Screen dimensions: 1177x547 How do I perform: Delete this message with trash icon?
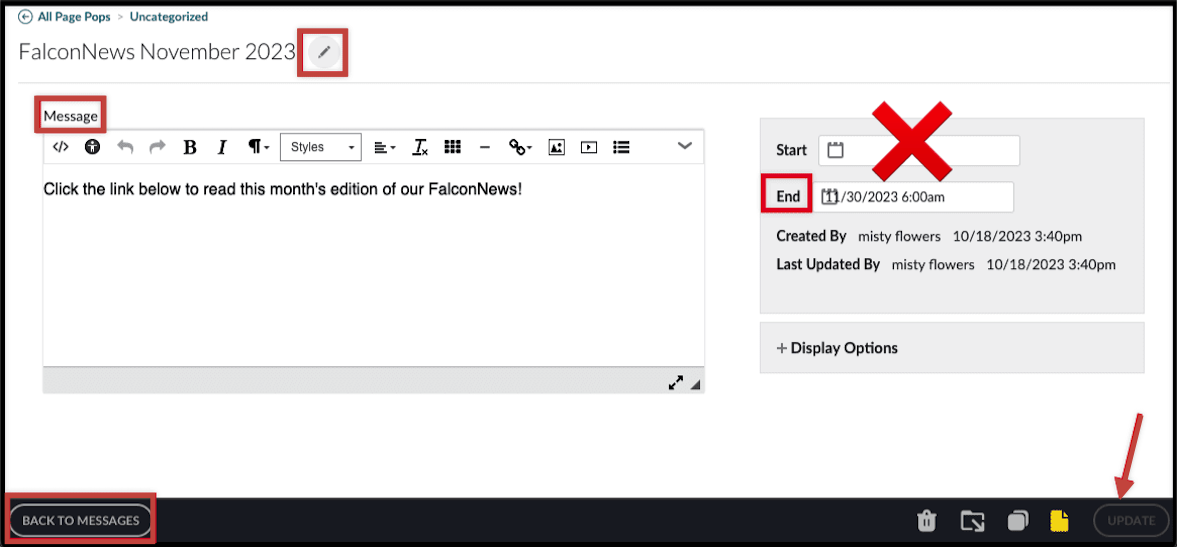[x=926, y=520]
